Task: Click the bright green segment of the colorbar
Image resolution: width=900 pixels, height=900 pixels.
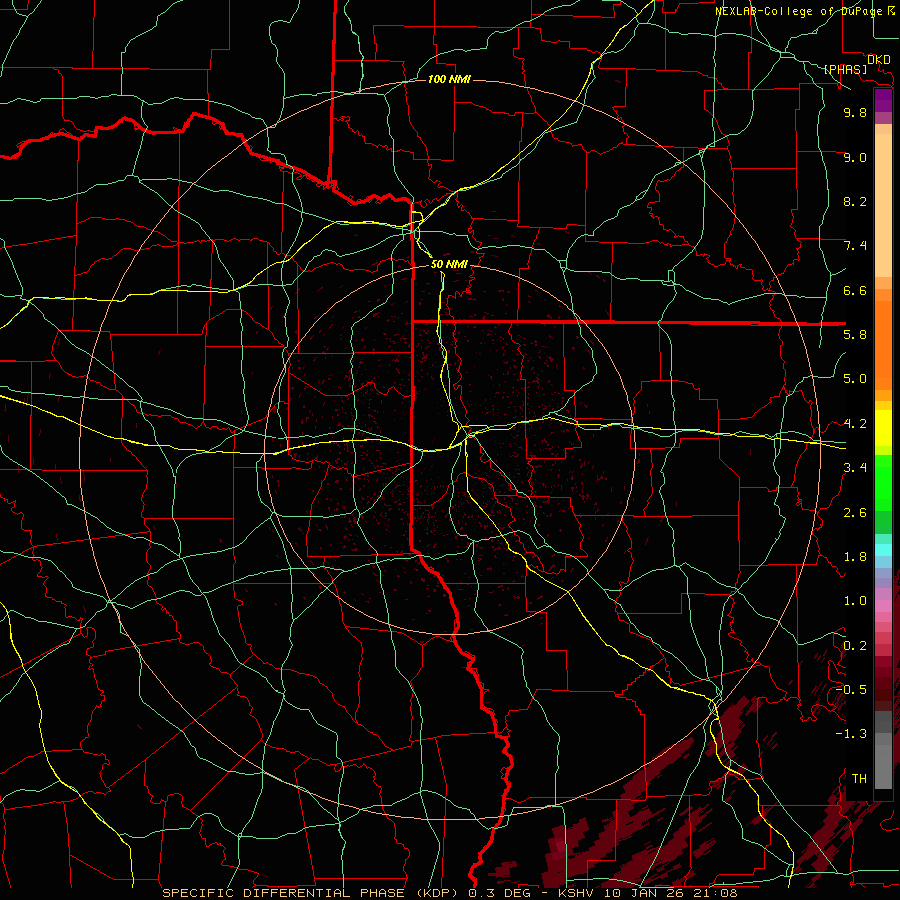Action: click(x=883, y=482)
